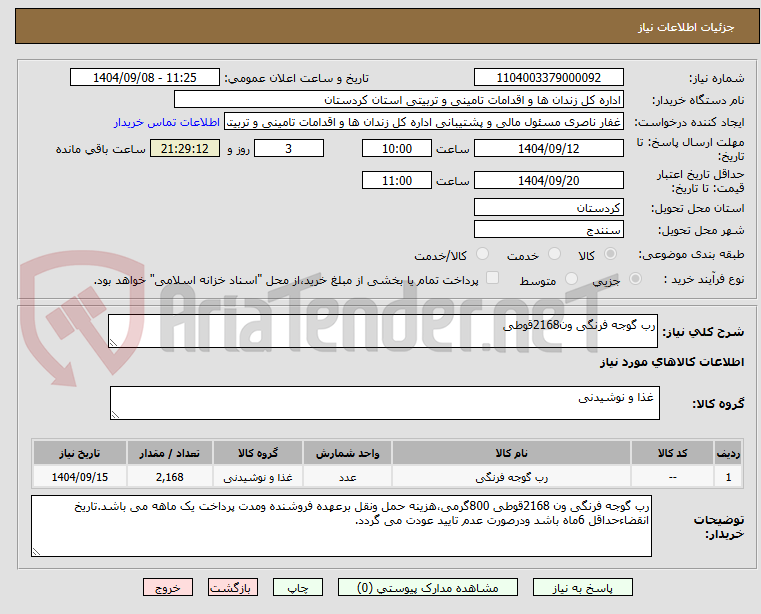The image size is (761, 614).
Task: Click the ردیف column header
Action: (x=728, y=453)
